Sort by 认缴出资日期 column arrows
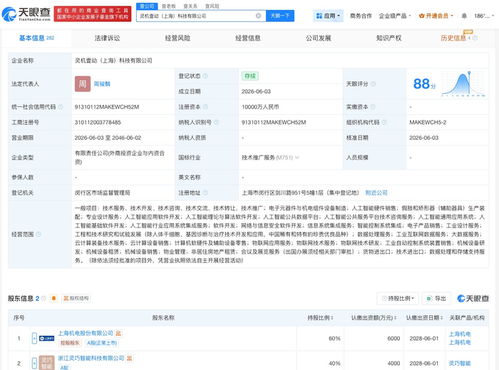This screenshot has width=499, height=370. [x=442, y=318]
